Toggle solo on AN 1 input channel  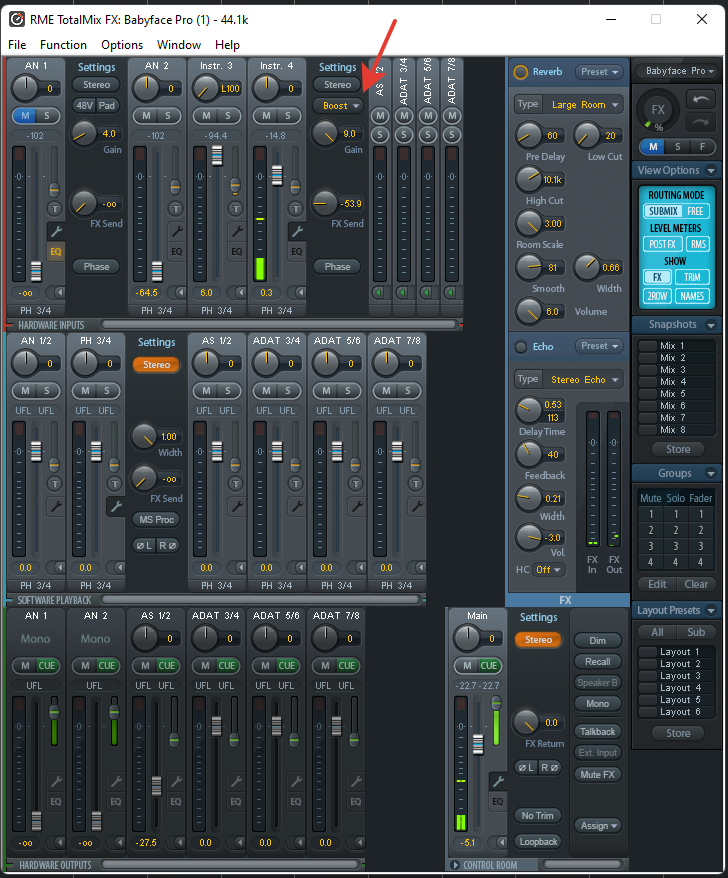coord(47,116)
